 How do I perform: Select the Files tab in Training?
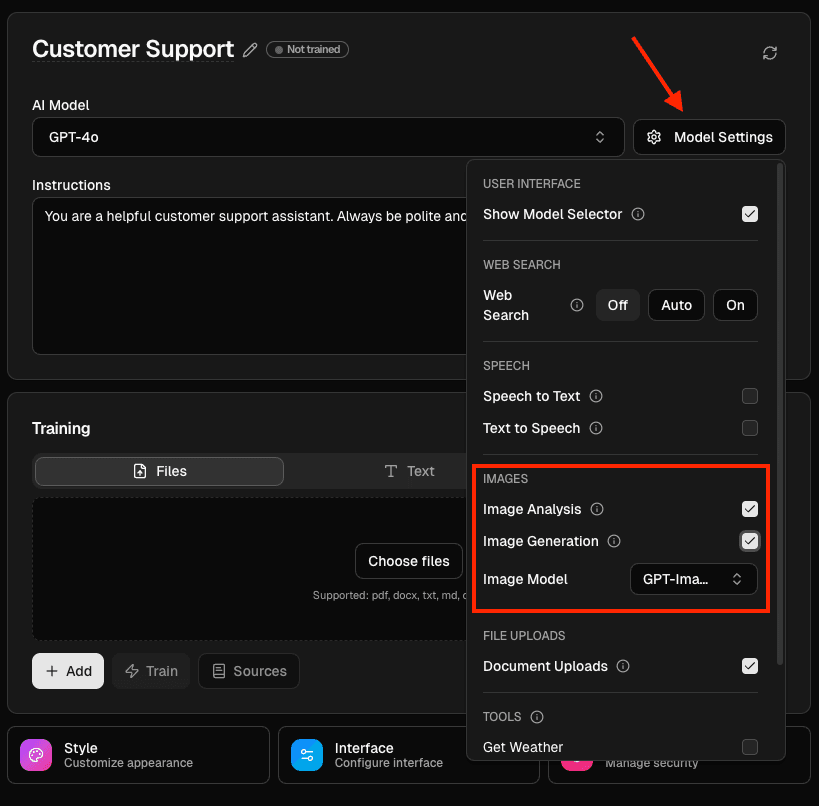[x=158, y=471]
